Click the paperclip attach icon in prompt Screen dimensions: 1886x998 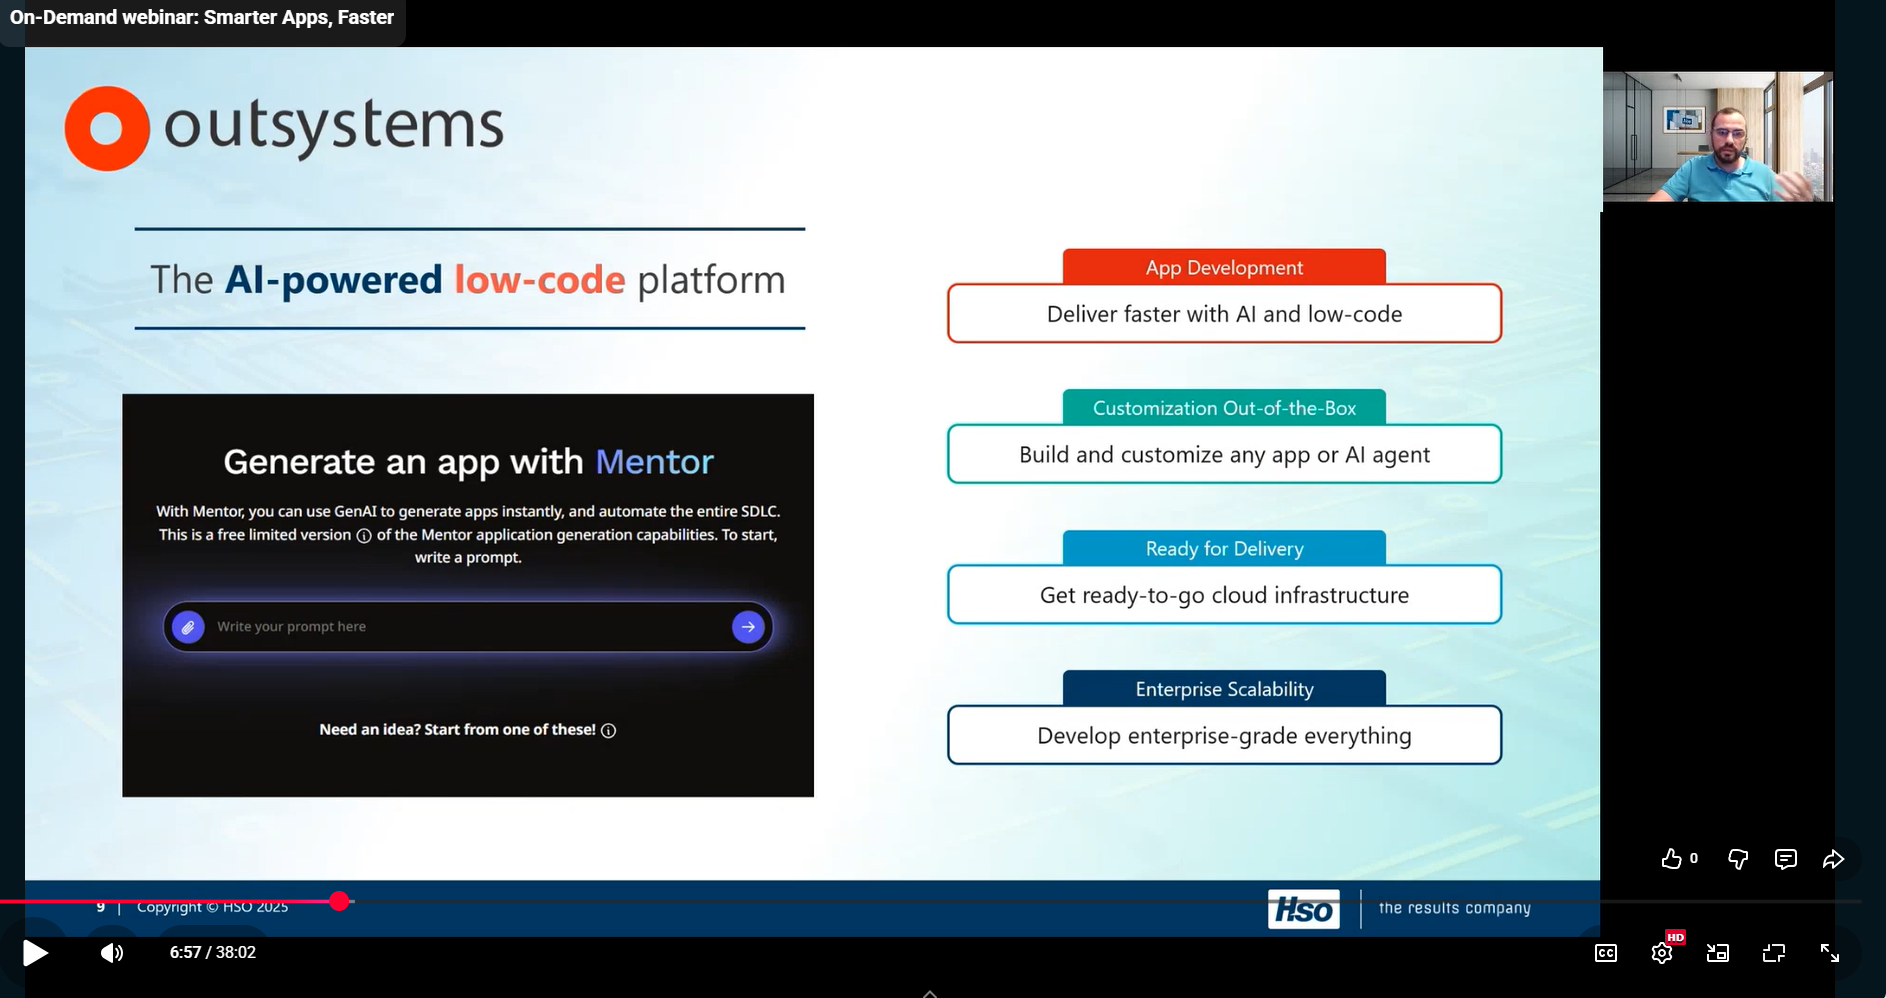(x=188, y=627)
